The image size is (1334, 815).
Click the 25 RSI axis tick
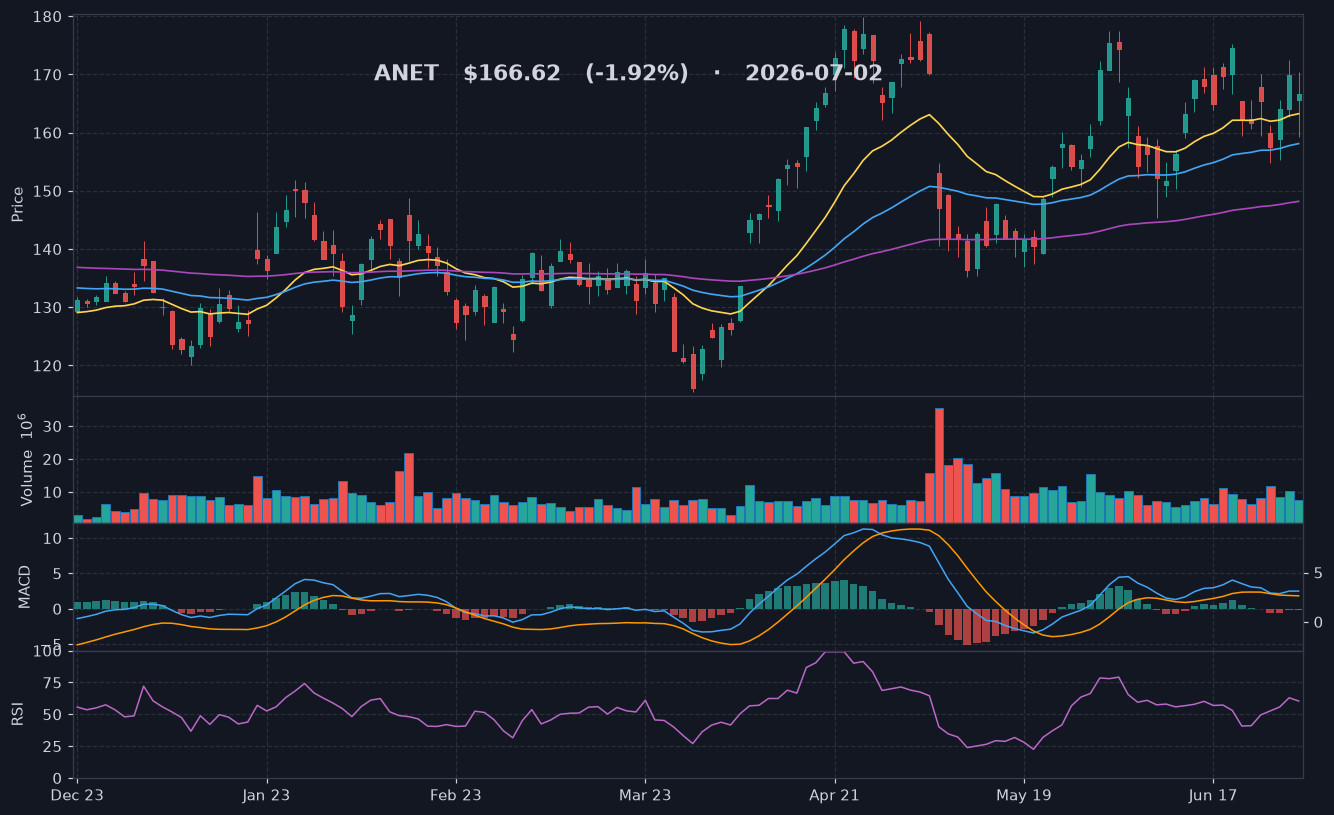pyautogui.click(x=54, y=747)
